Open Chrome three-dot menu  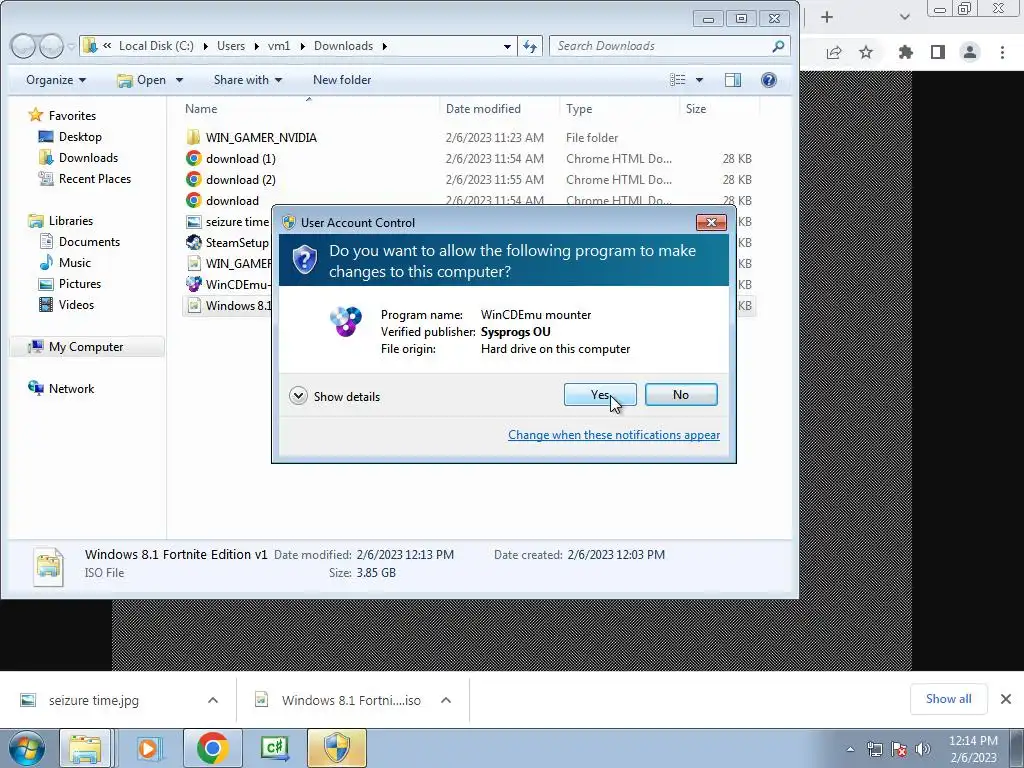[x=1002, y=52]
